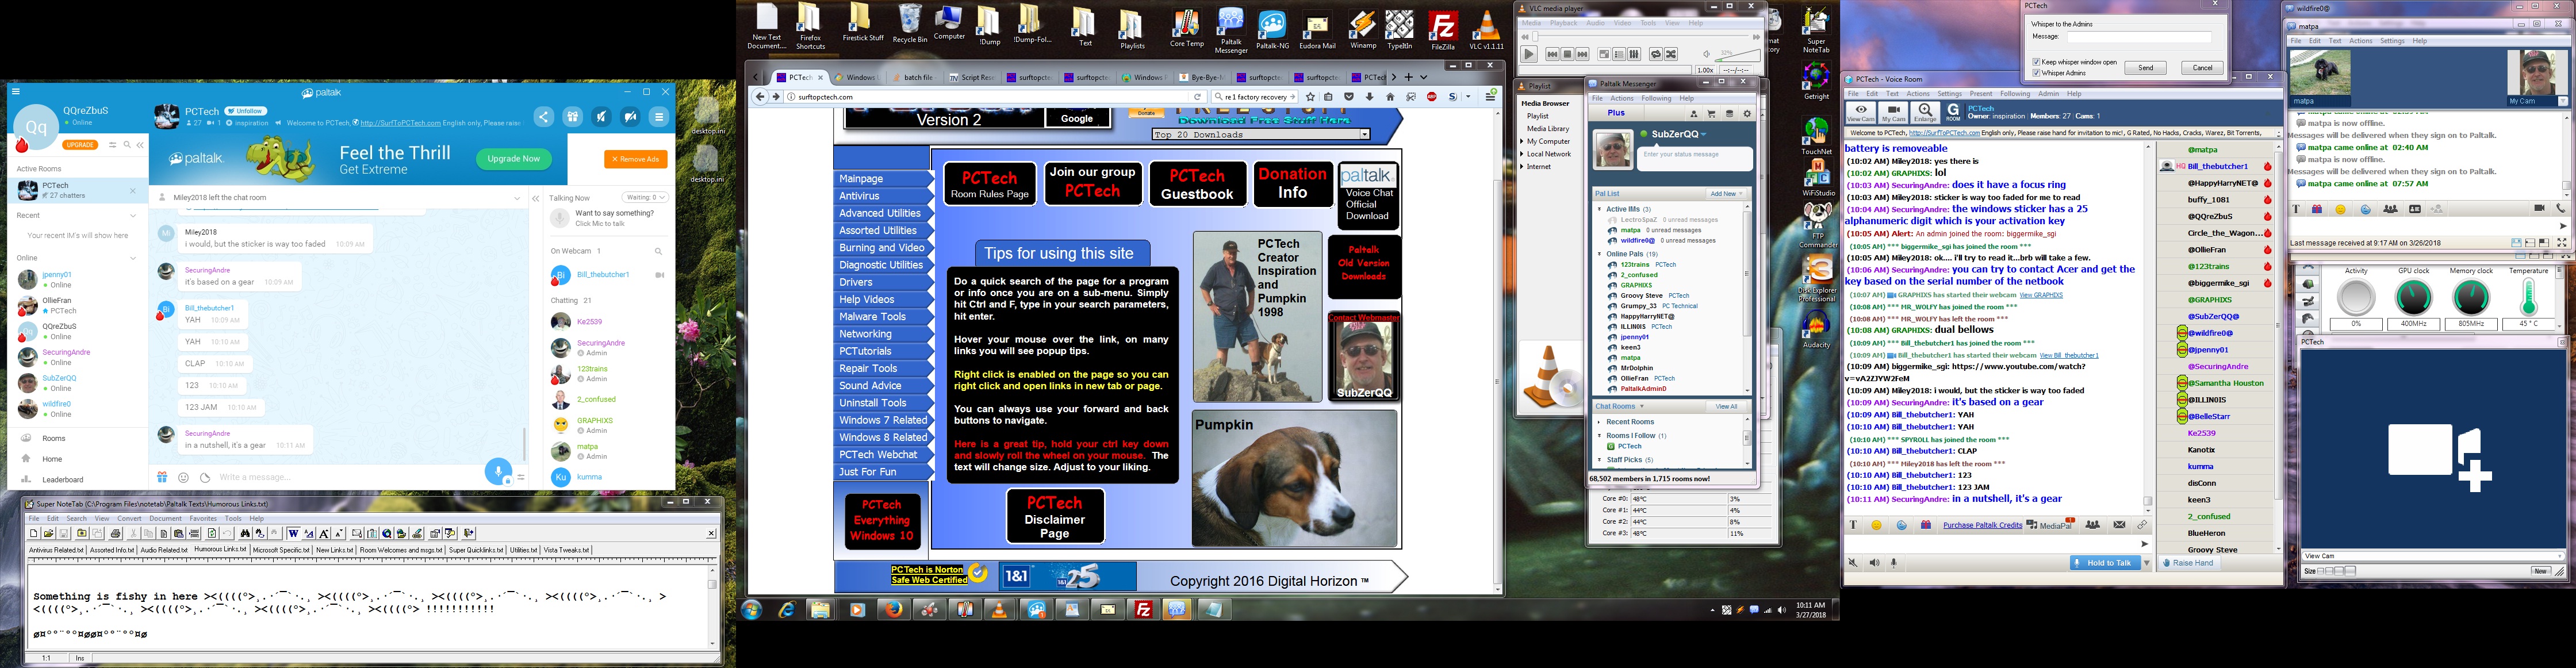Open Add New dropdown in Pal List
2576x668 pixels.
pyautogui.click(x=1726, y=194)
